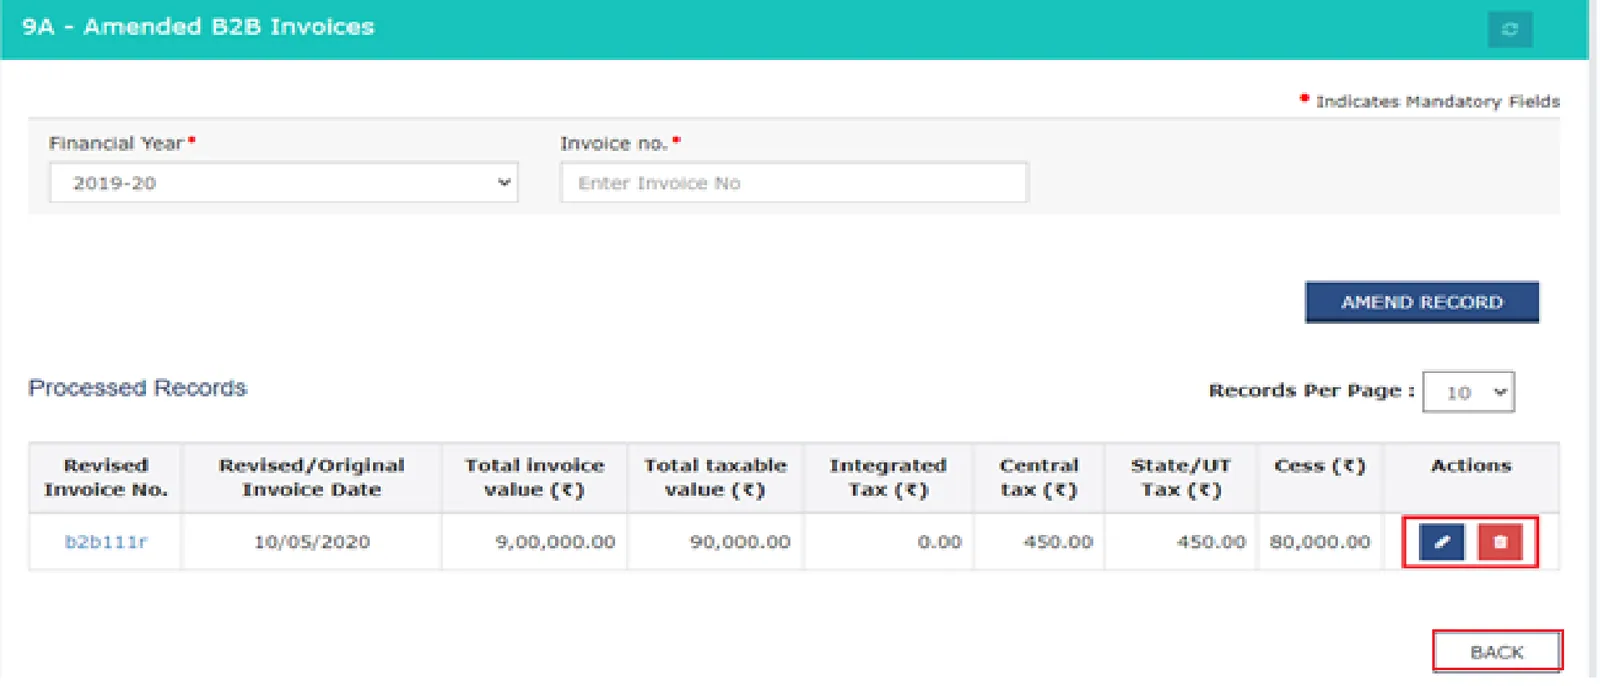Screen dimensions: 1600x686
Task: Open the Records Per Page dropdown
Action: coord(1468,392)
